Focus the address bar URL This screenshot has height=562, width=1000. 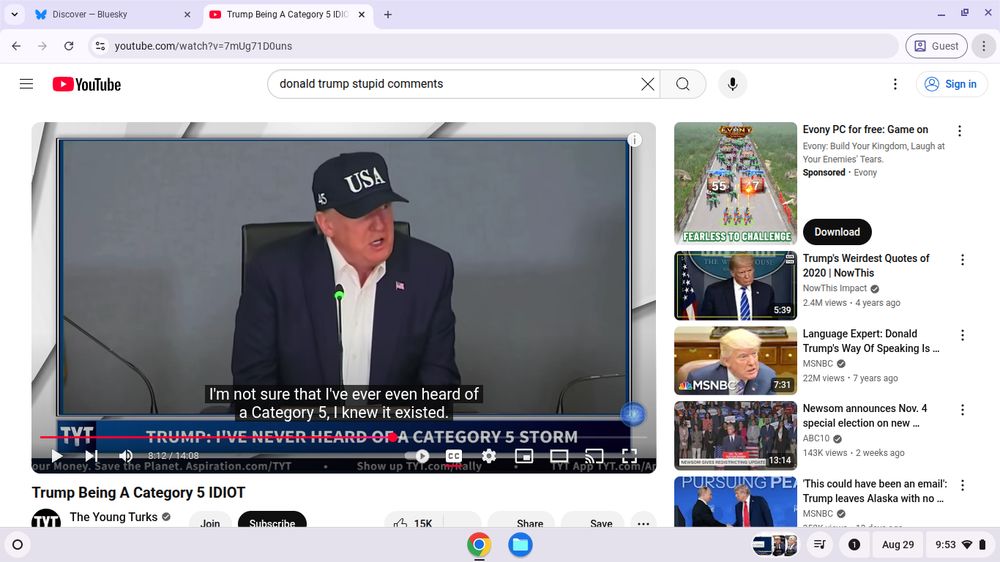[x=203, y=46]
